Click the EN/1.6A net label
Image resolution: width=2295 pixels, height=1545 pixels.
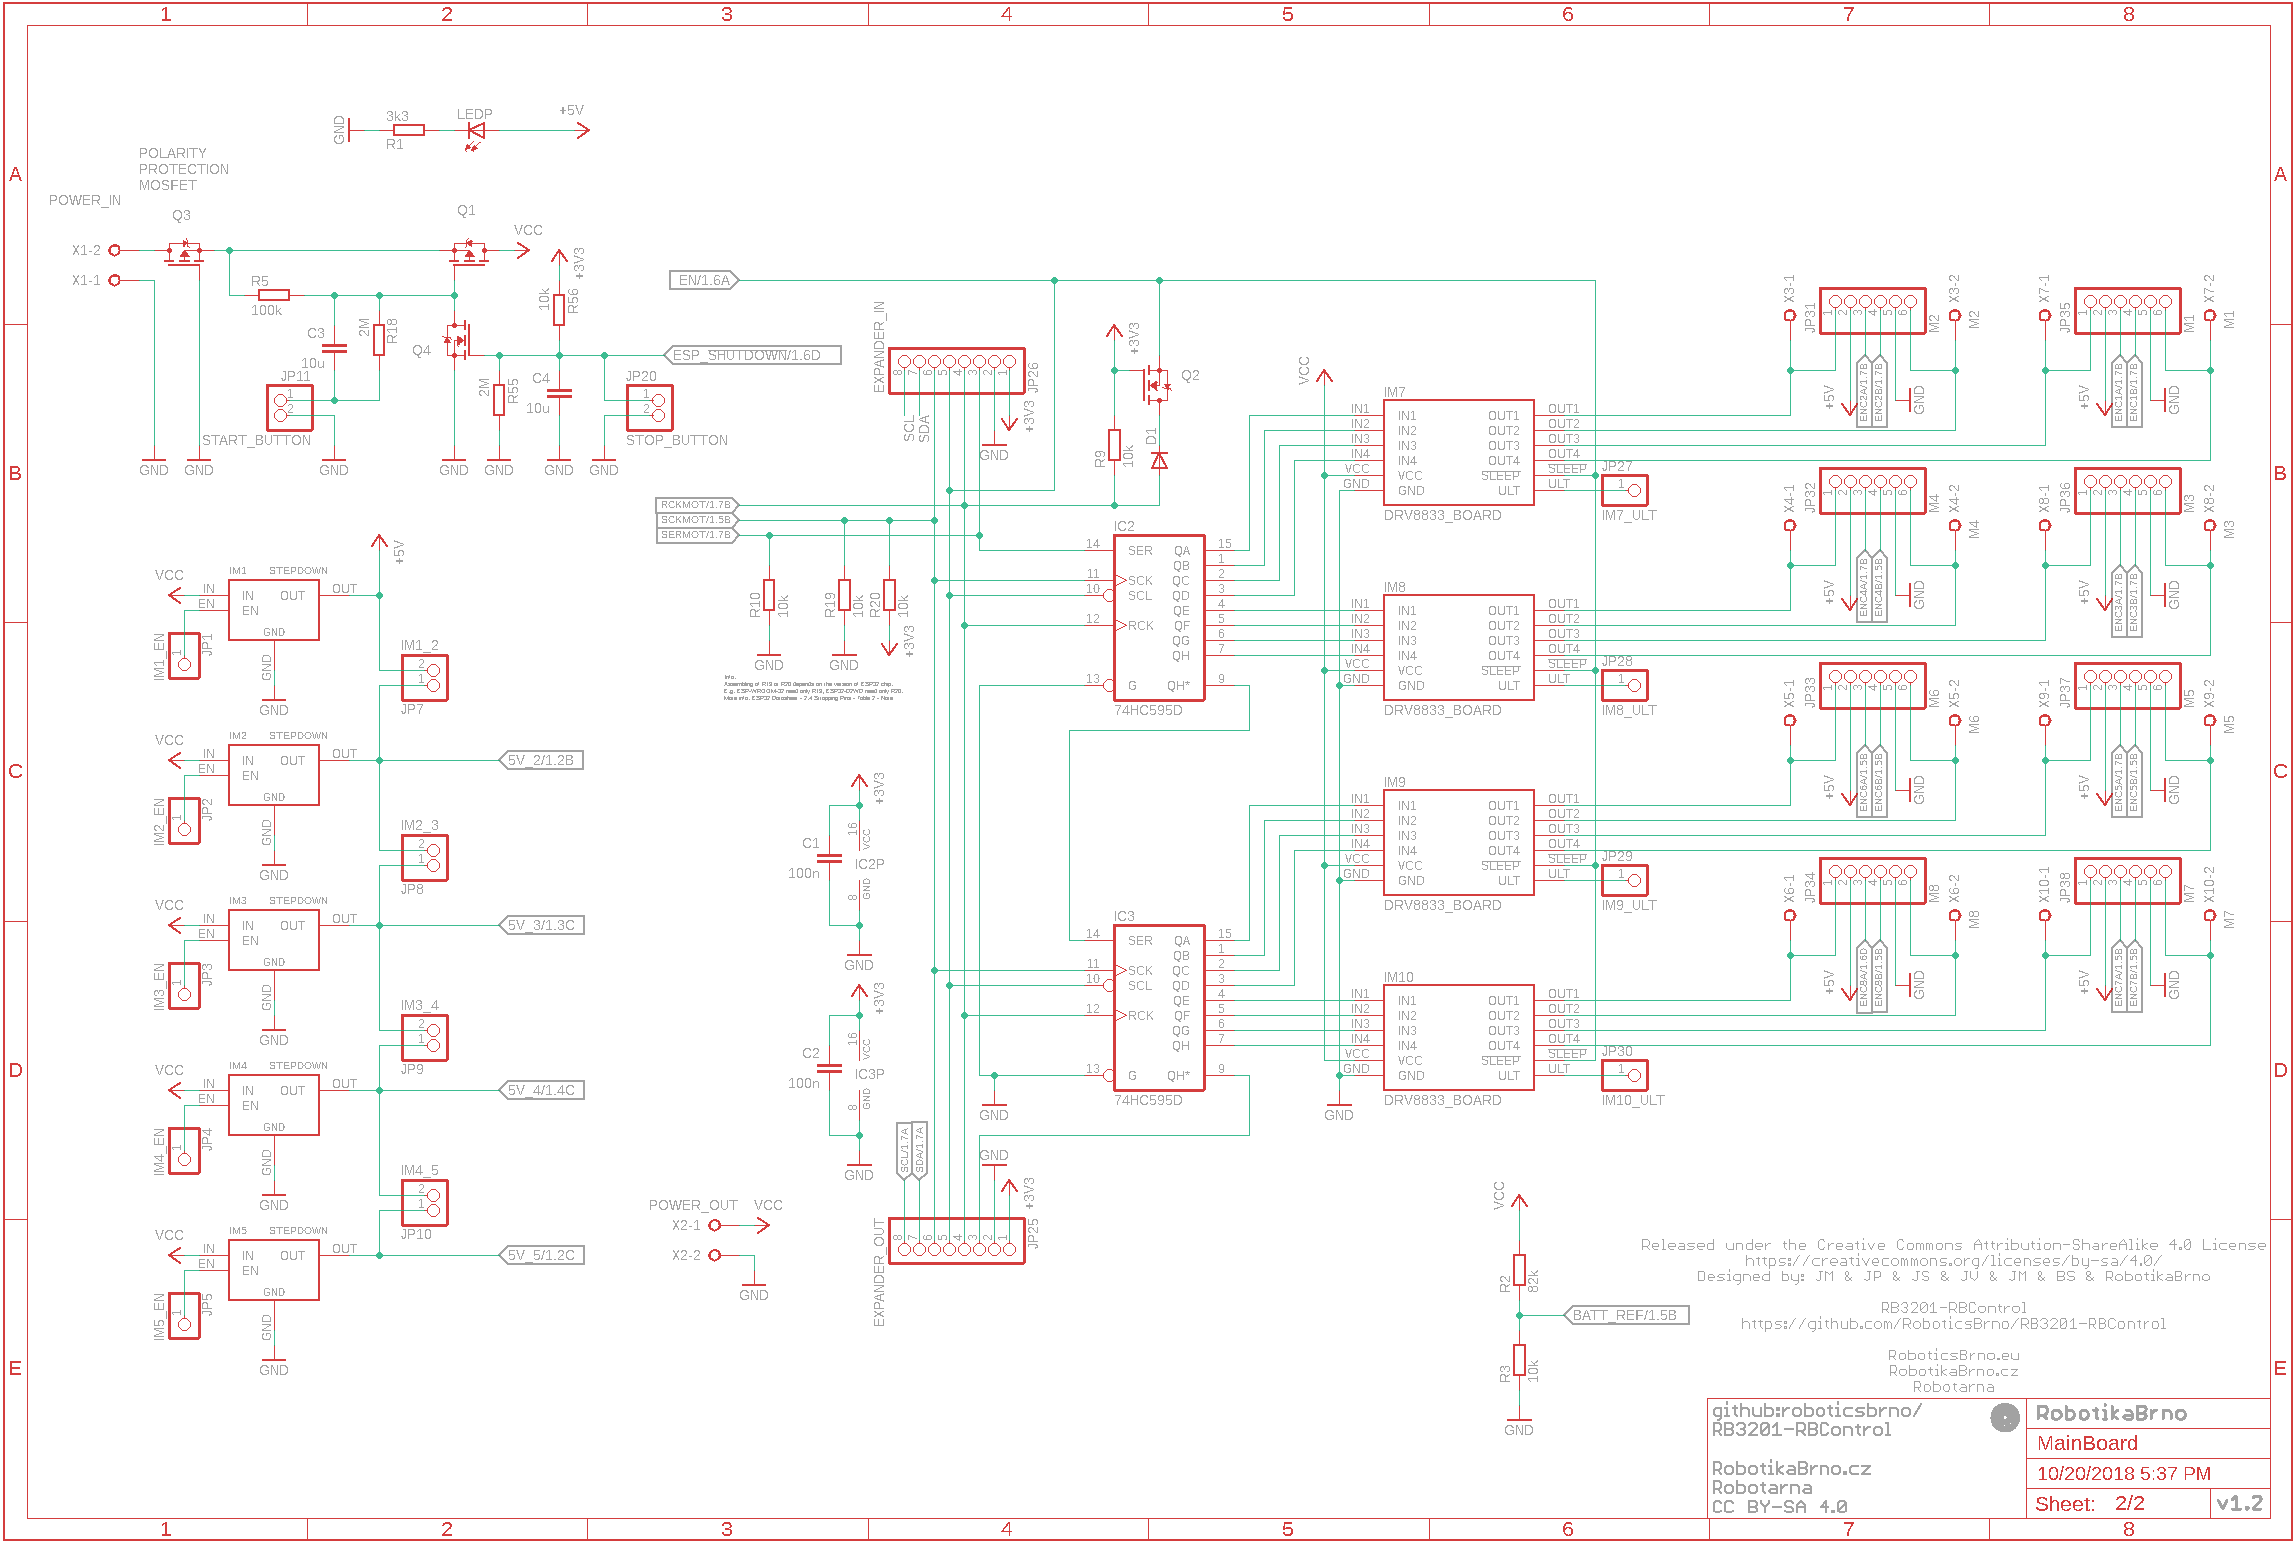(704, 280)
